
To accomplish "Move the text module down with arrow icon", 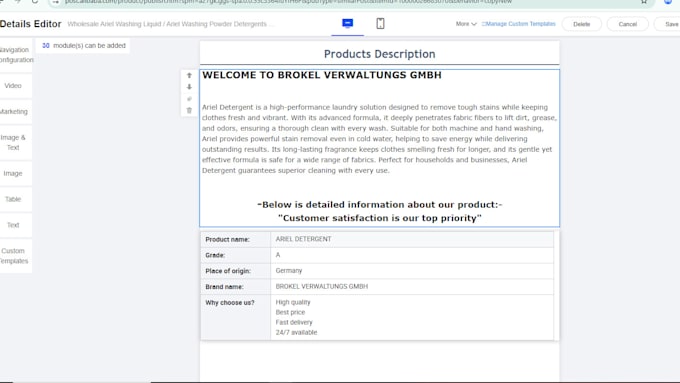I will pyautogui.click(x=189, y=87).
